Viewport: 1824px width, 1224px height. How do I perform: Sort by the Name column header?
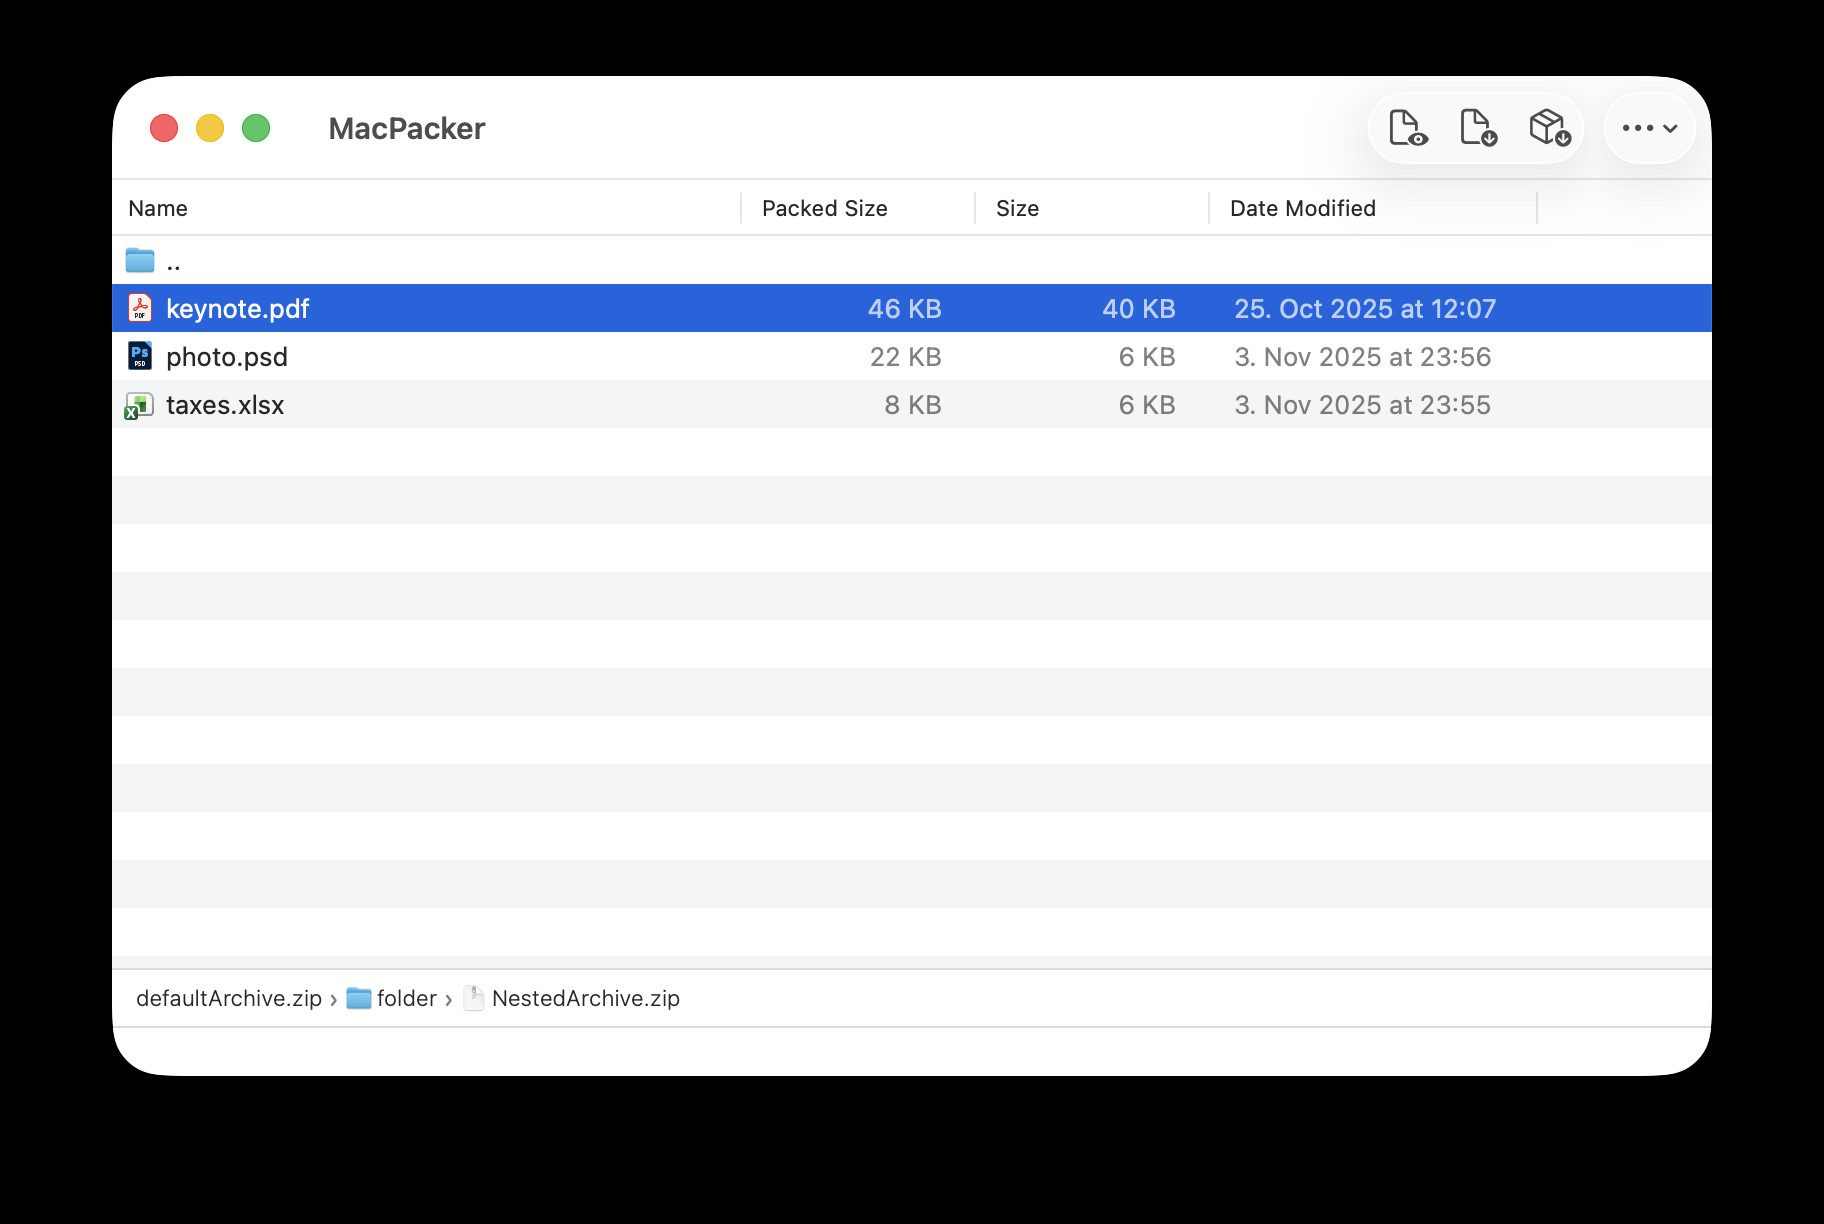point(158,208)
